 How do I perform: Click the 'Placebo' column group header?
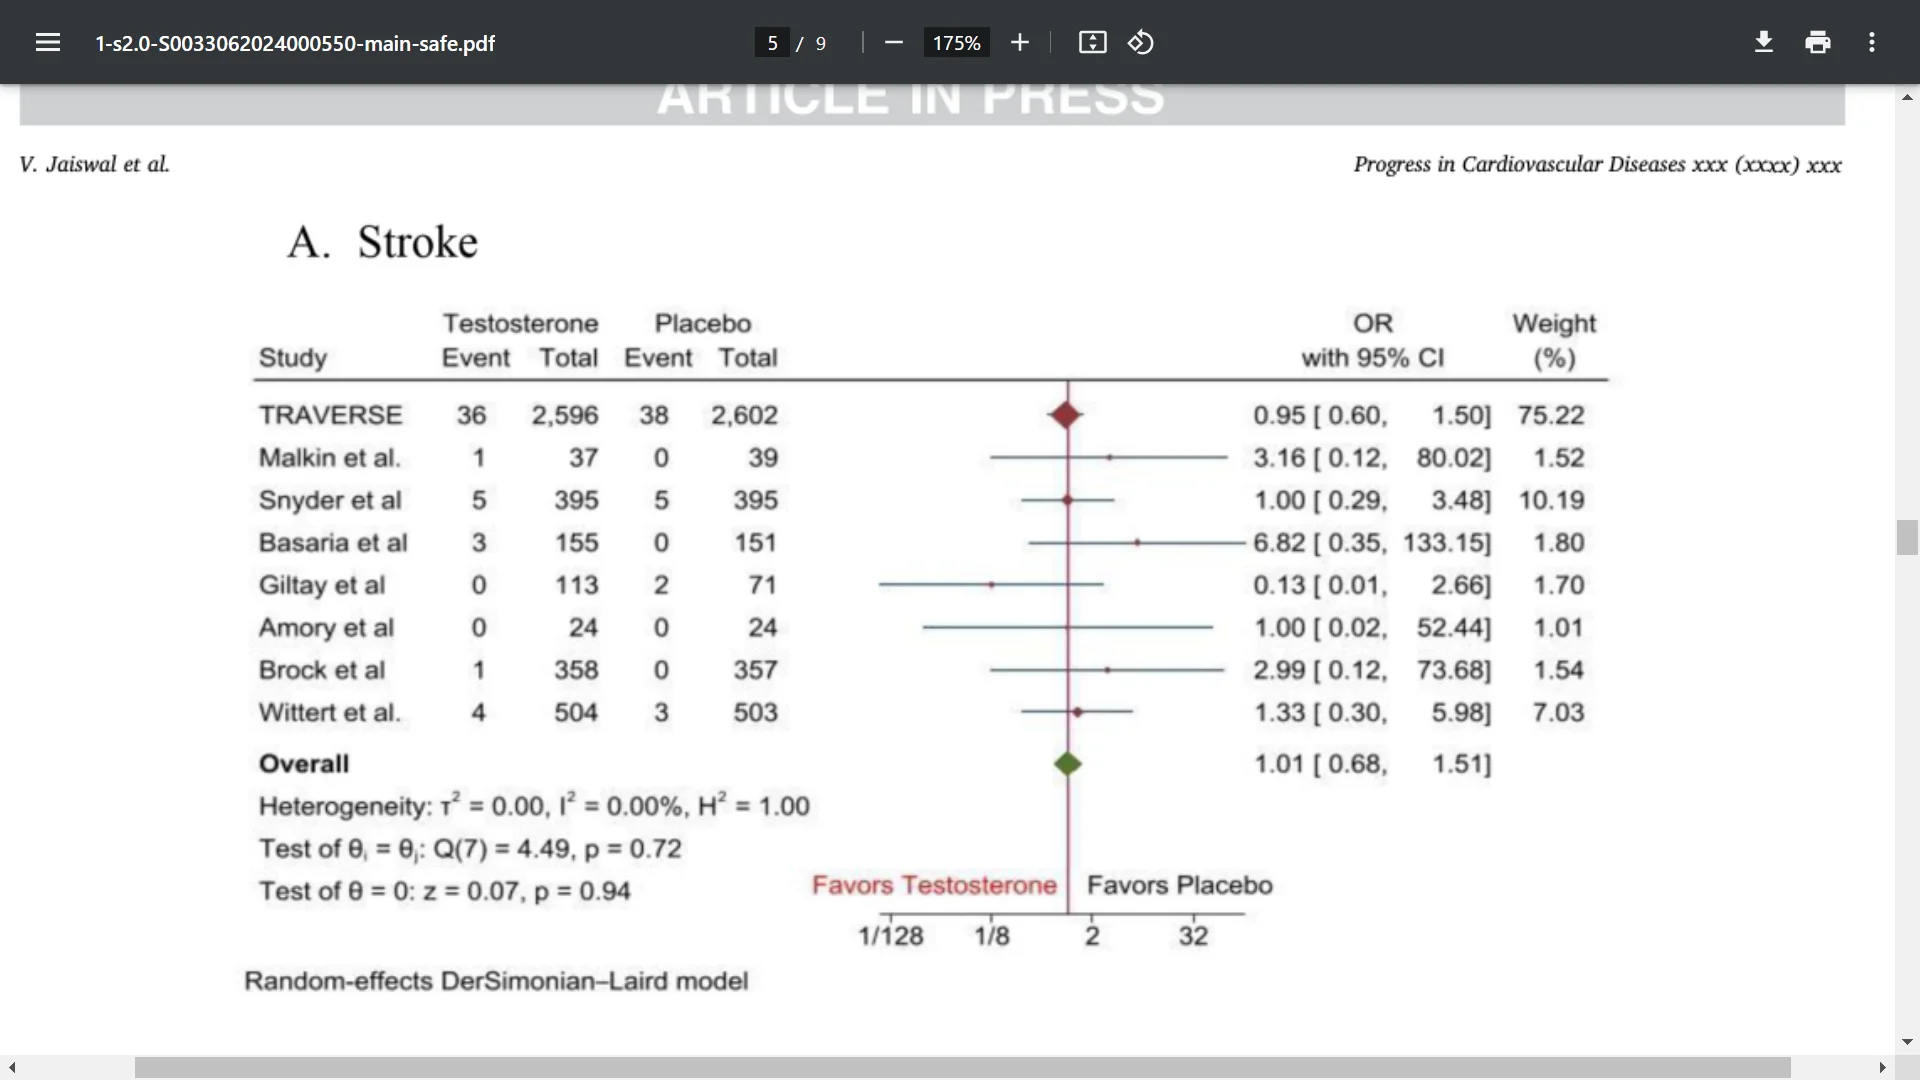point(703,324)
